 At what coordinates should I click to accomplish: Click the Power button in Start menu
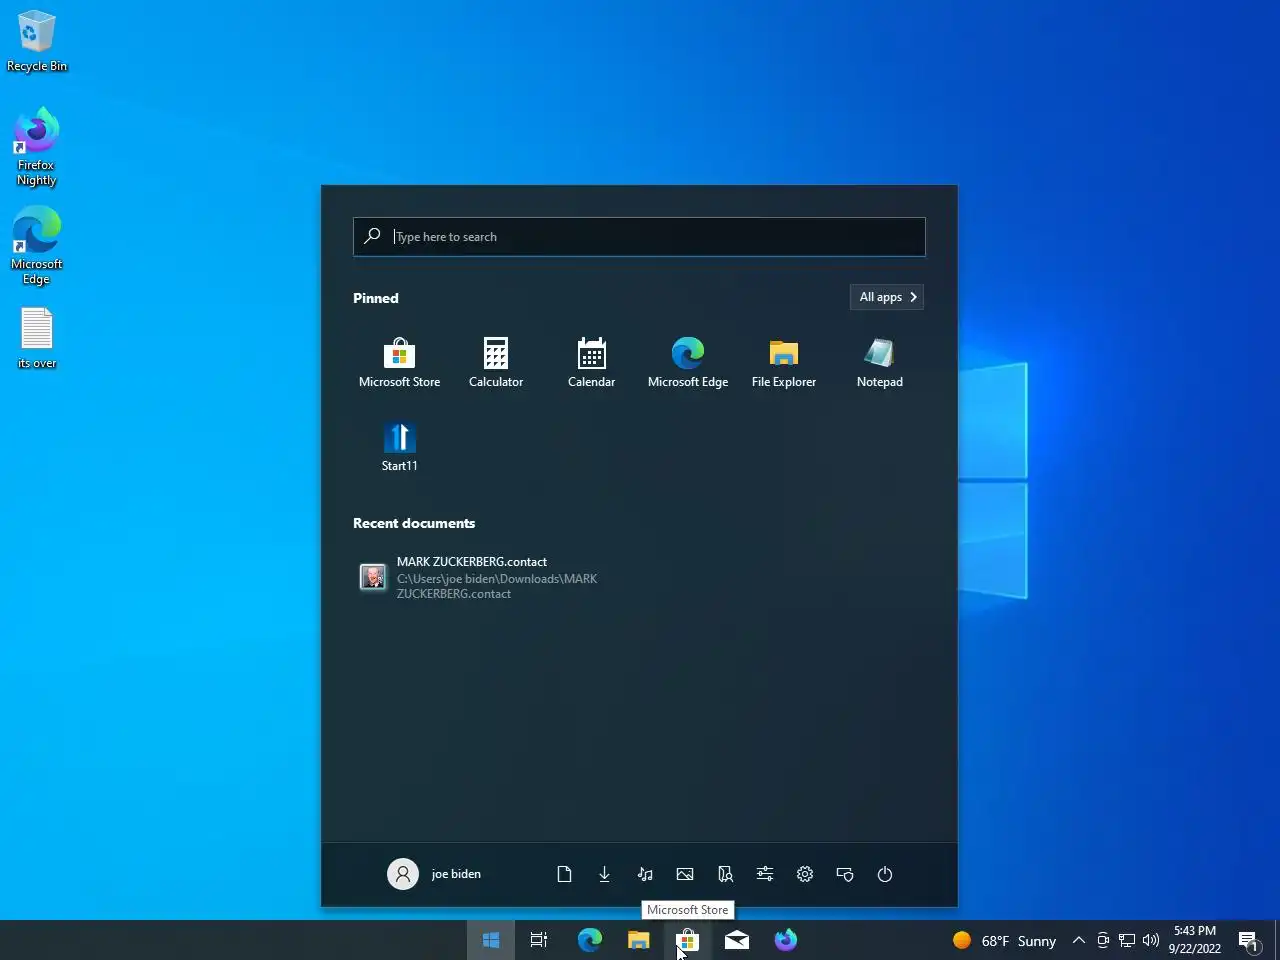point(885,874)
